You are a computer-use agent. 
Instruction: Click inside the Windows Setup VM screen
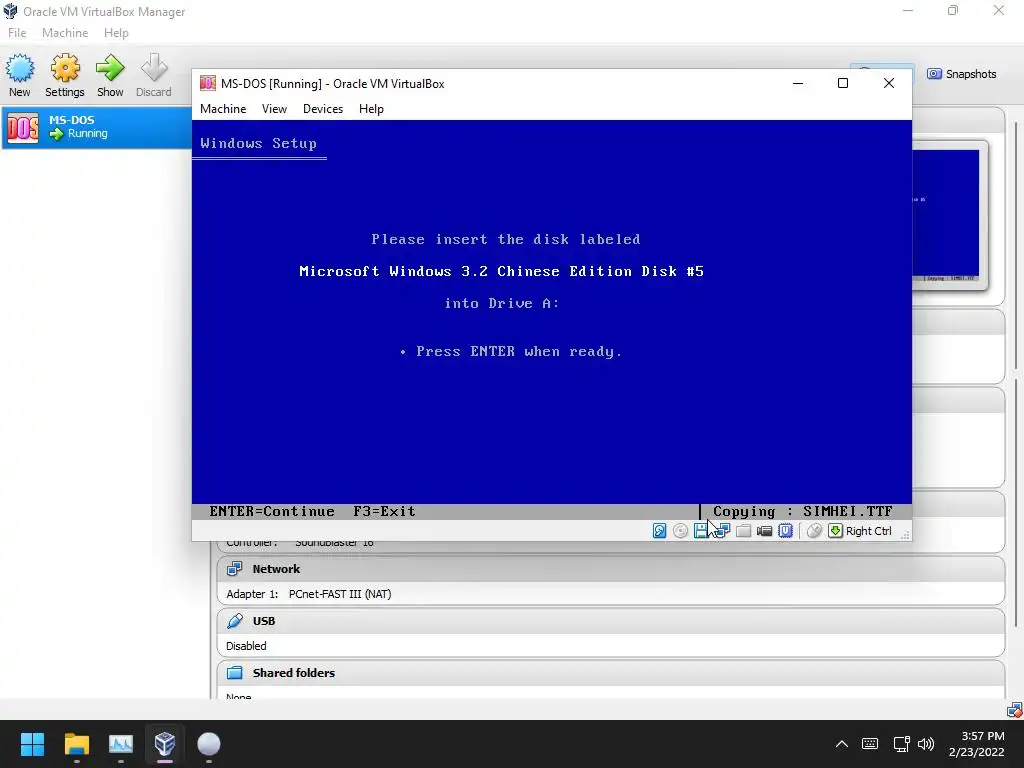551,320
